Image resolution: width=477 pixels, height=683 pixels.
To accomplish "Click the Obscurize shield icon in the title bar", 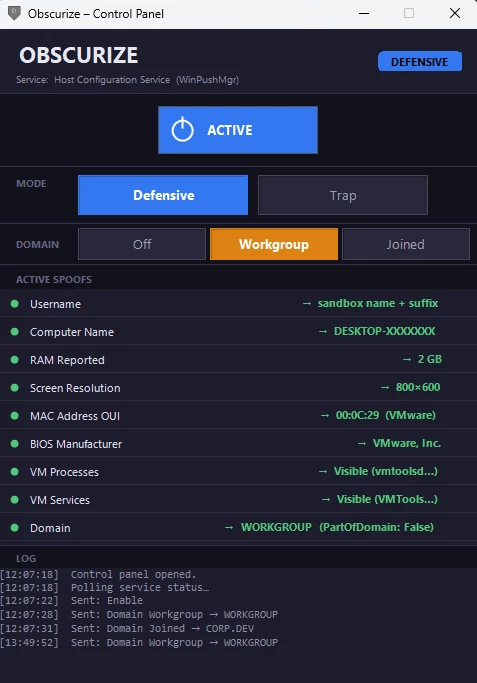I will point(14,14).
